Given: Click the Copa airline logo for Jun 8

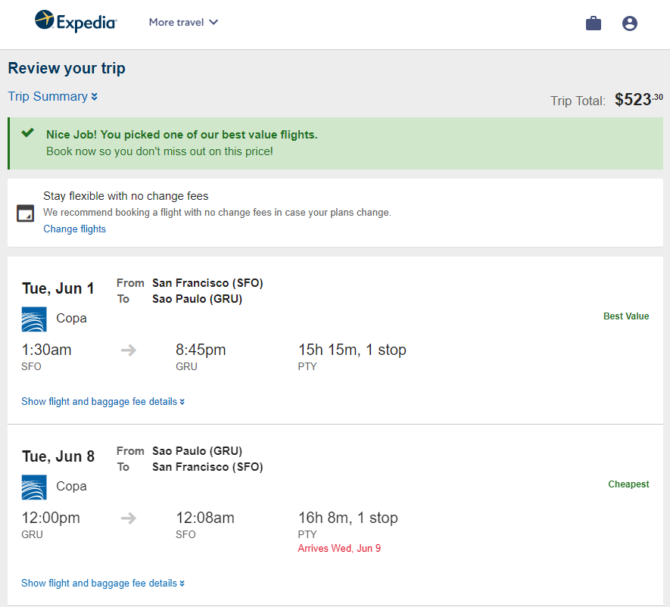Looking at the screenshot, I should tap(34, 487).
